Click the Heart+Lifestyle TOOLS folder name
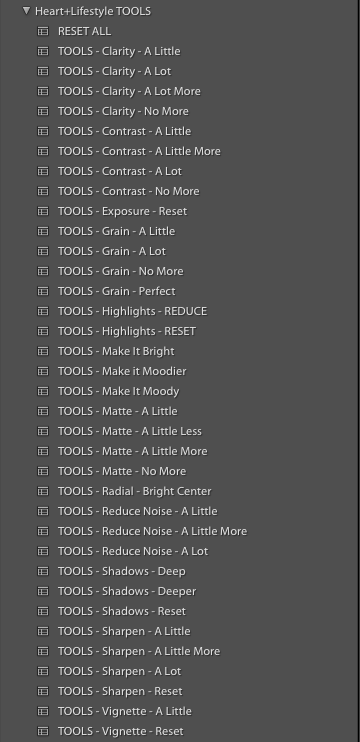 pos(93,11)
